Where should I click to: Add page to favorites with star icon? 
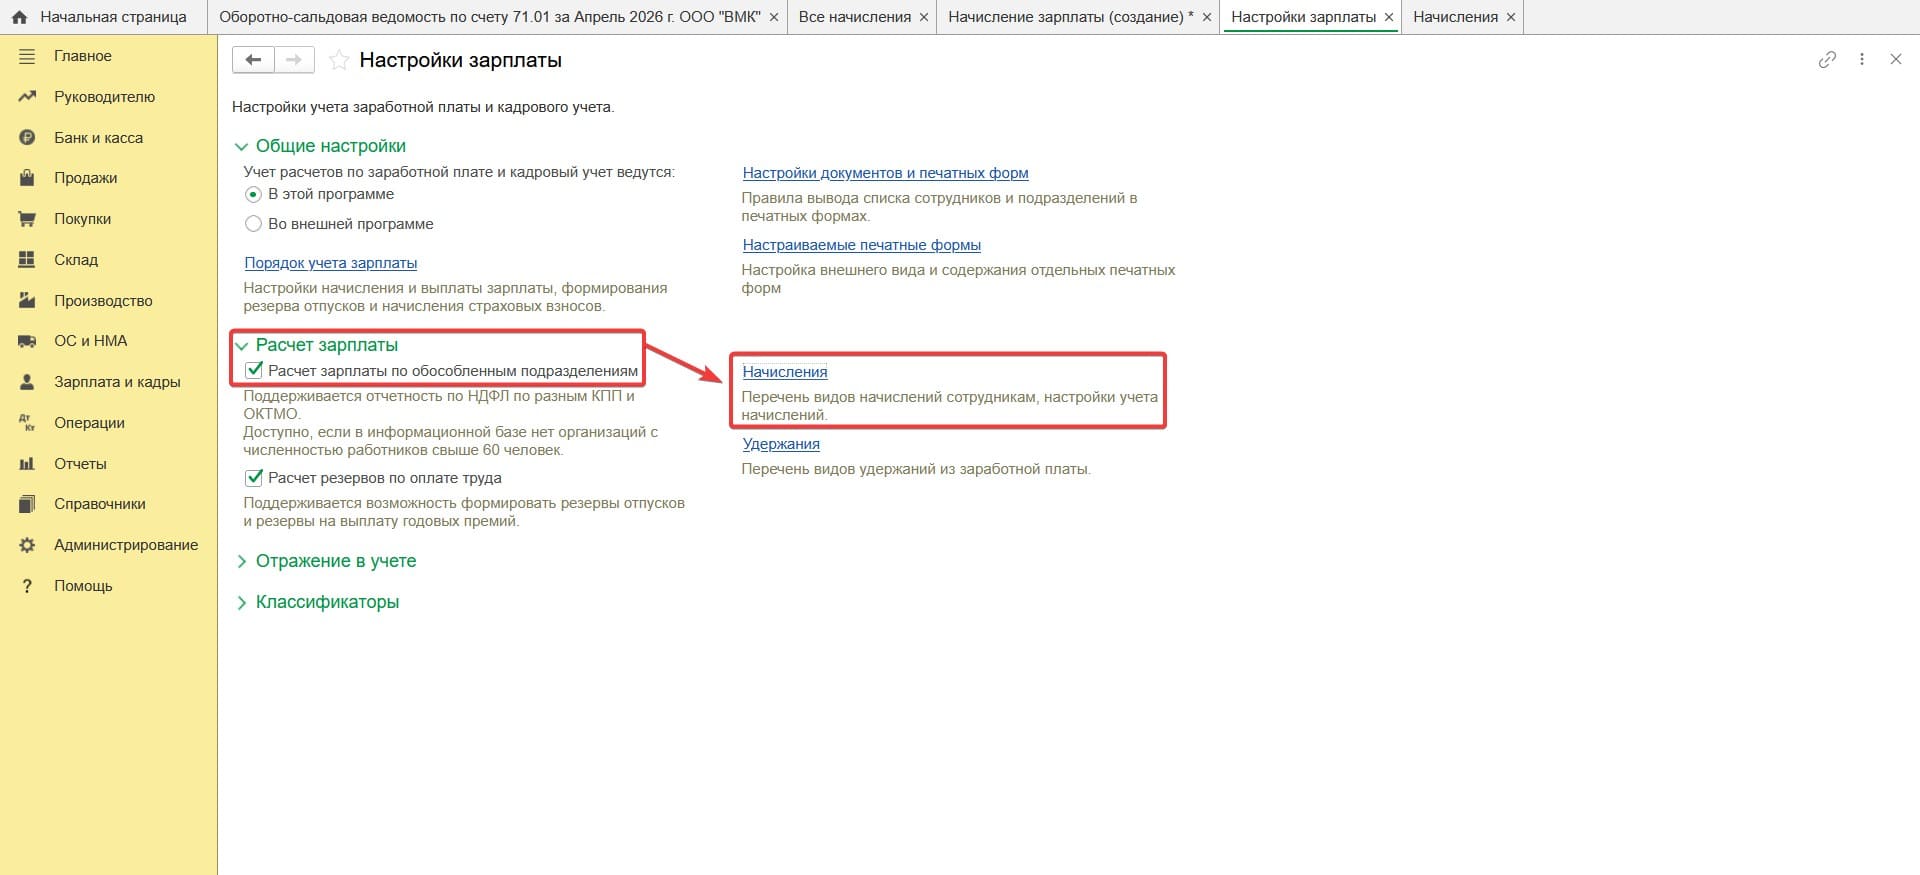[339, 60]
